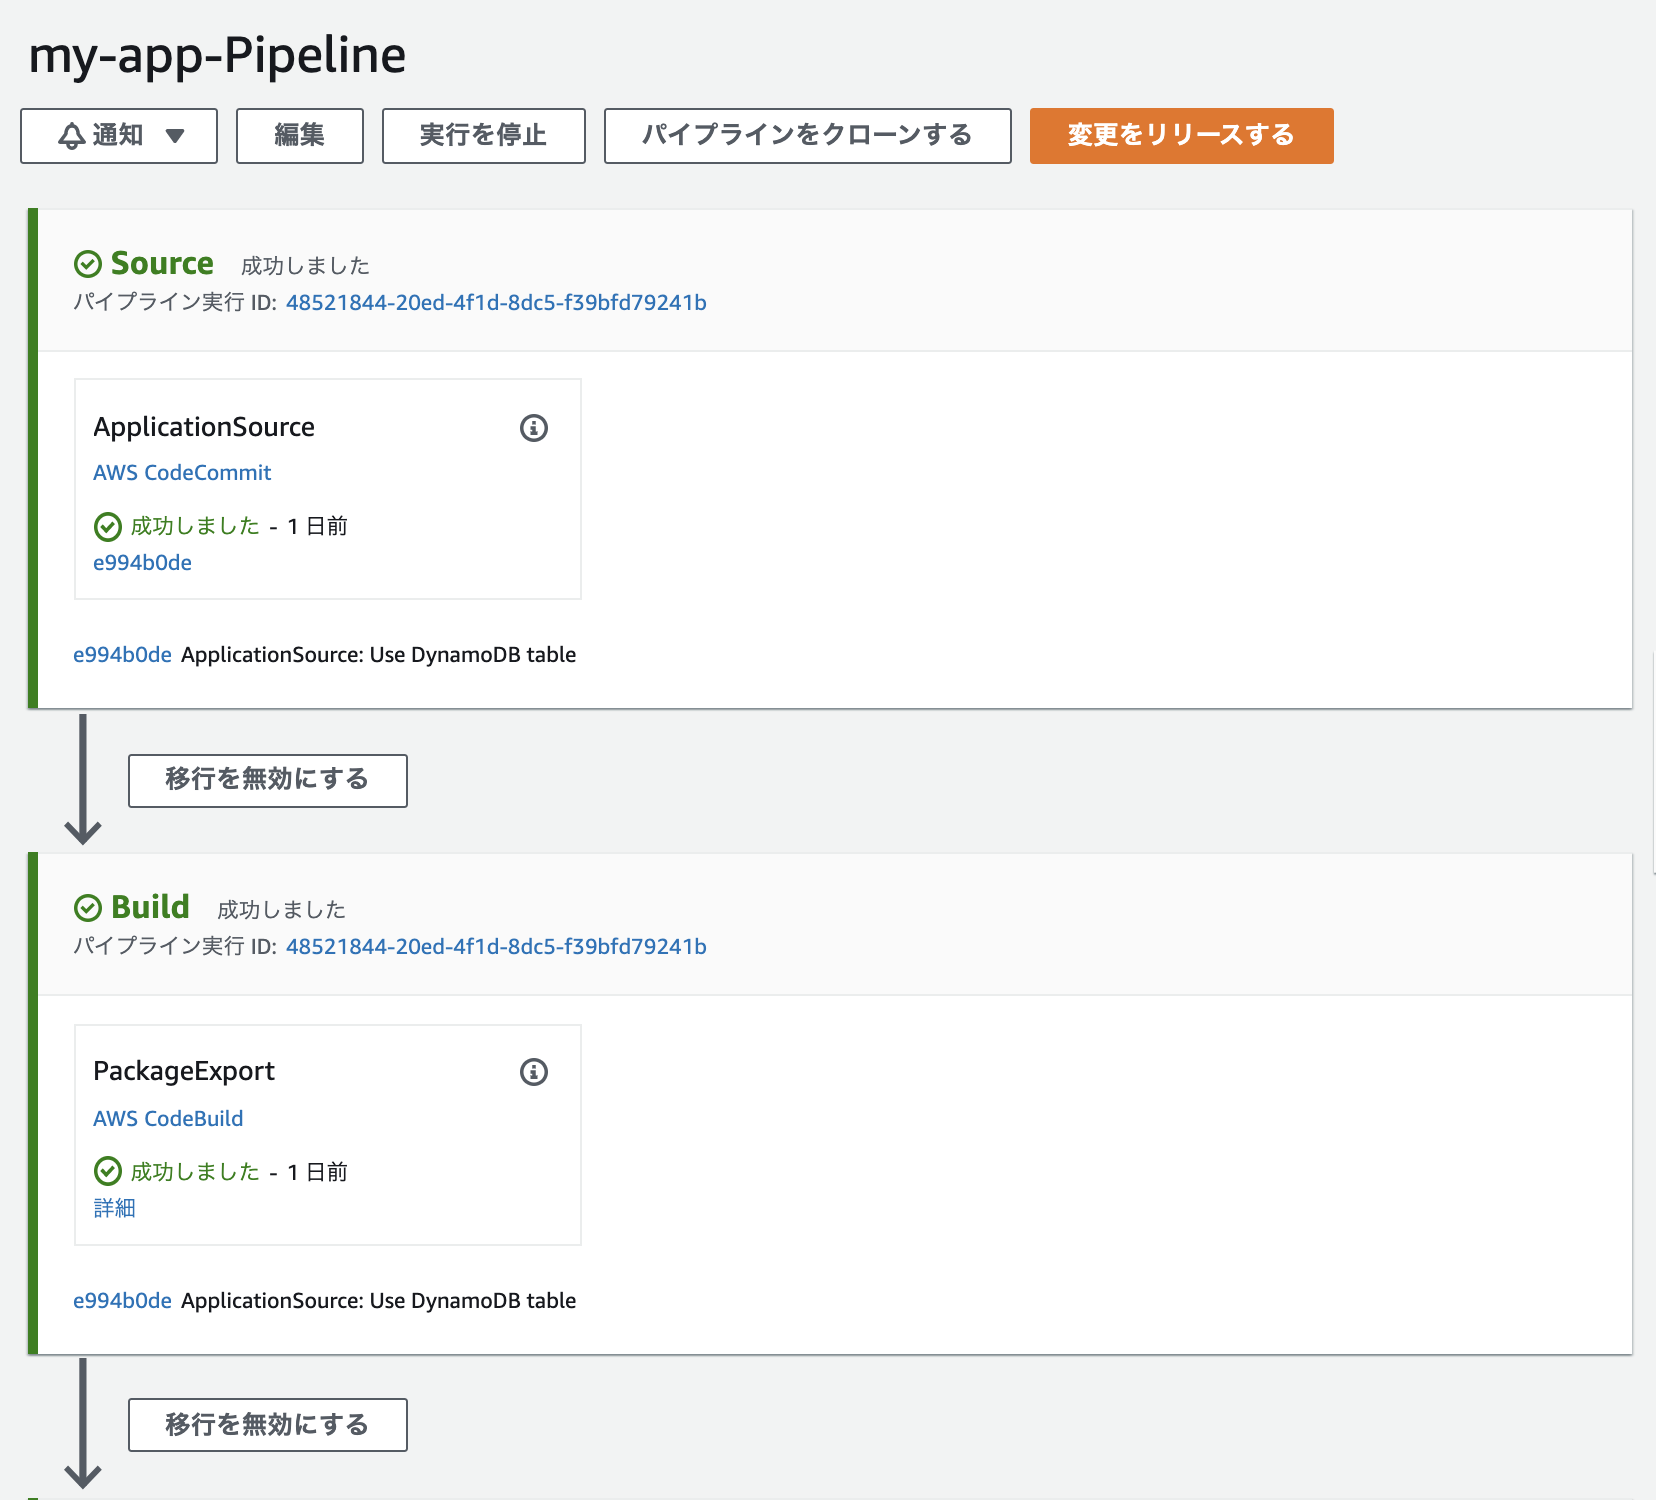Click the Build stage success check icon
The image size is (1656, 1500).
[88, 908]
